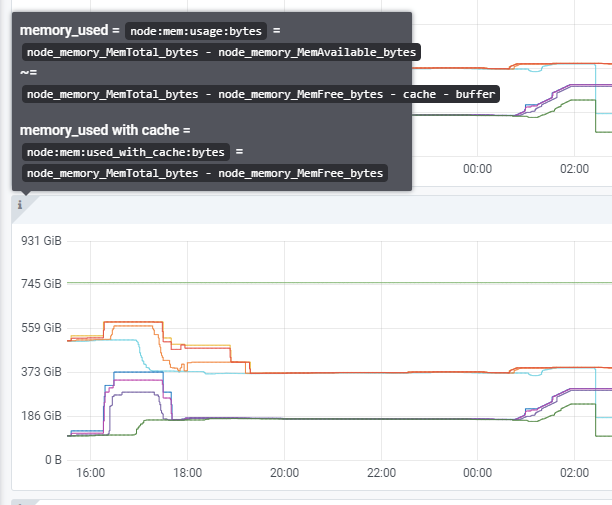Click node:mem:used_with_cache:bytes code label

click(x=126, y=152)
